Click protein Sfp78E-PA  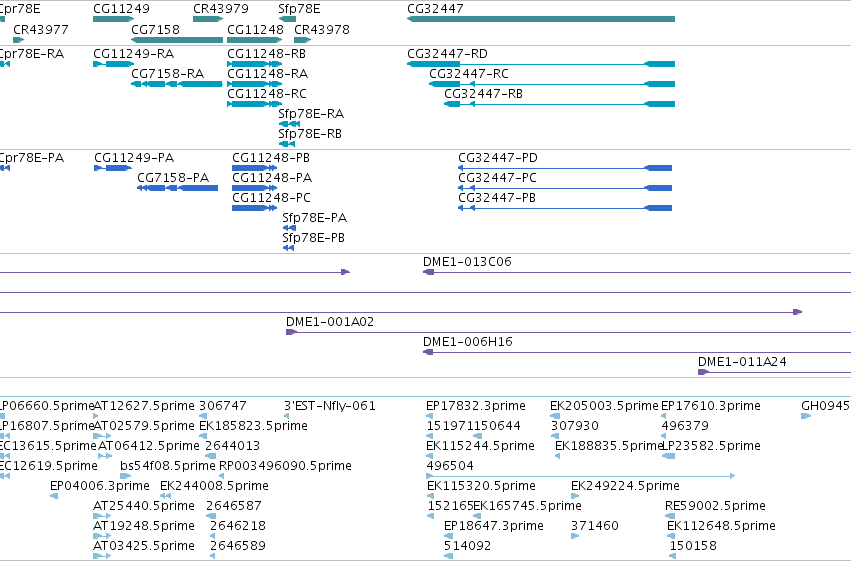(289, 228)
